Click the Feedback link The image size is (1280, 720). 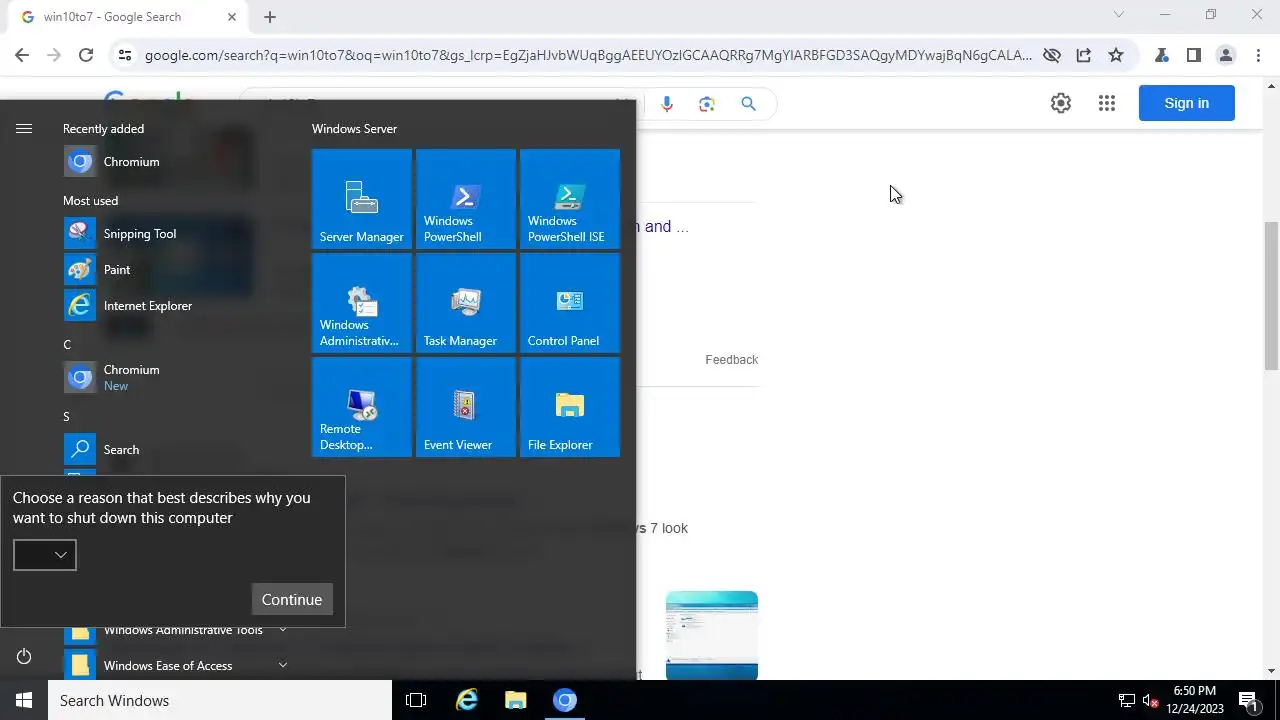[732, 360]
